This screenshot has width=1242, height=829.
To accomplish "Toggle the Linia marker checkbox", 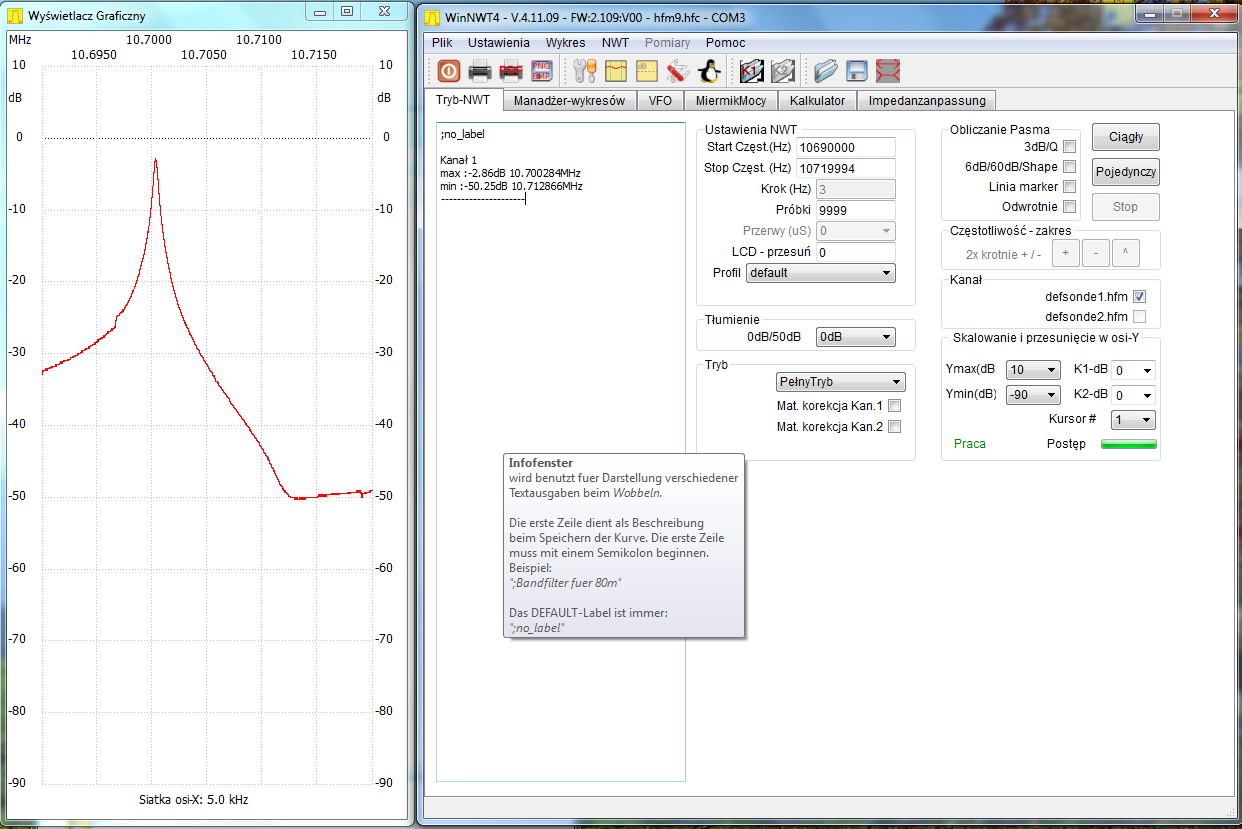I will (x=1069, y=187).
